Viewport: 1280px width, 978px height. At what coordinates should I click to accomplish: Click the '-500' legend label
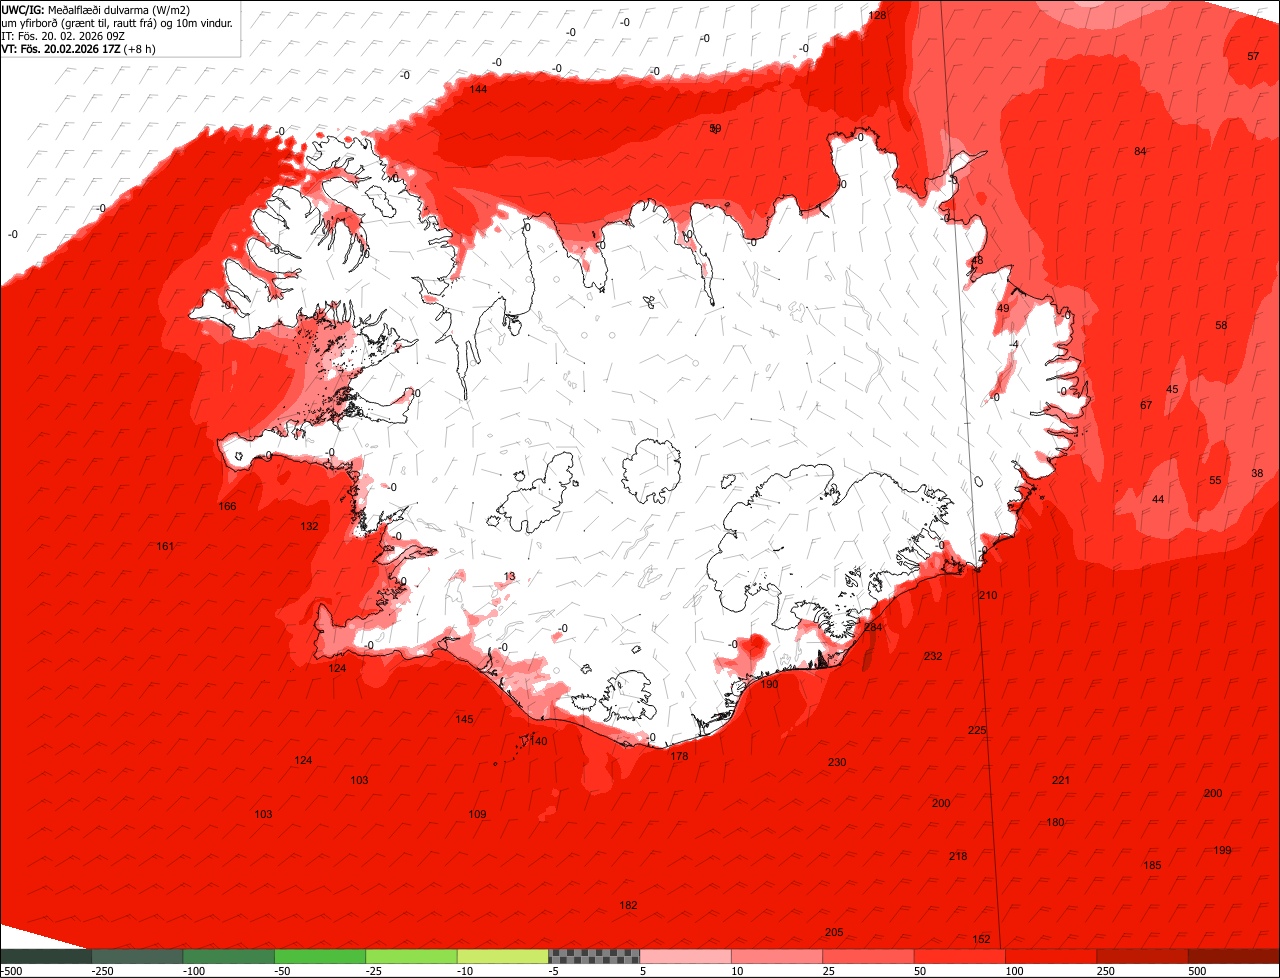11,971
